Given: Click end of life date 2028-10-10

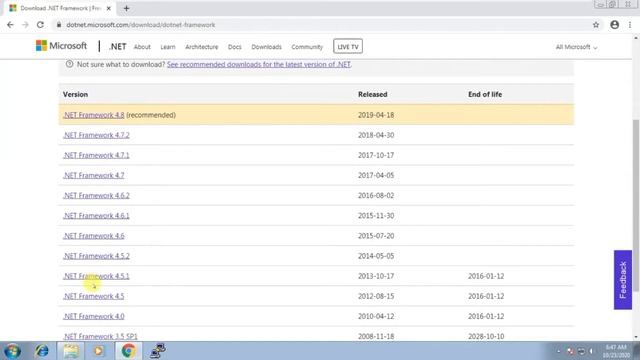Looking at the screenshot, I should (486, 337).
